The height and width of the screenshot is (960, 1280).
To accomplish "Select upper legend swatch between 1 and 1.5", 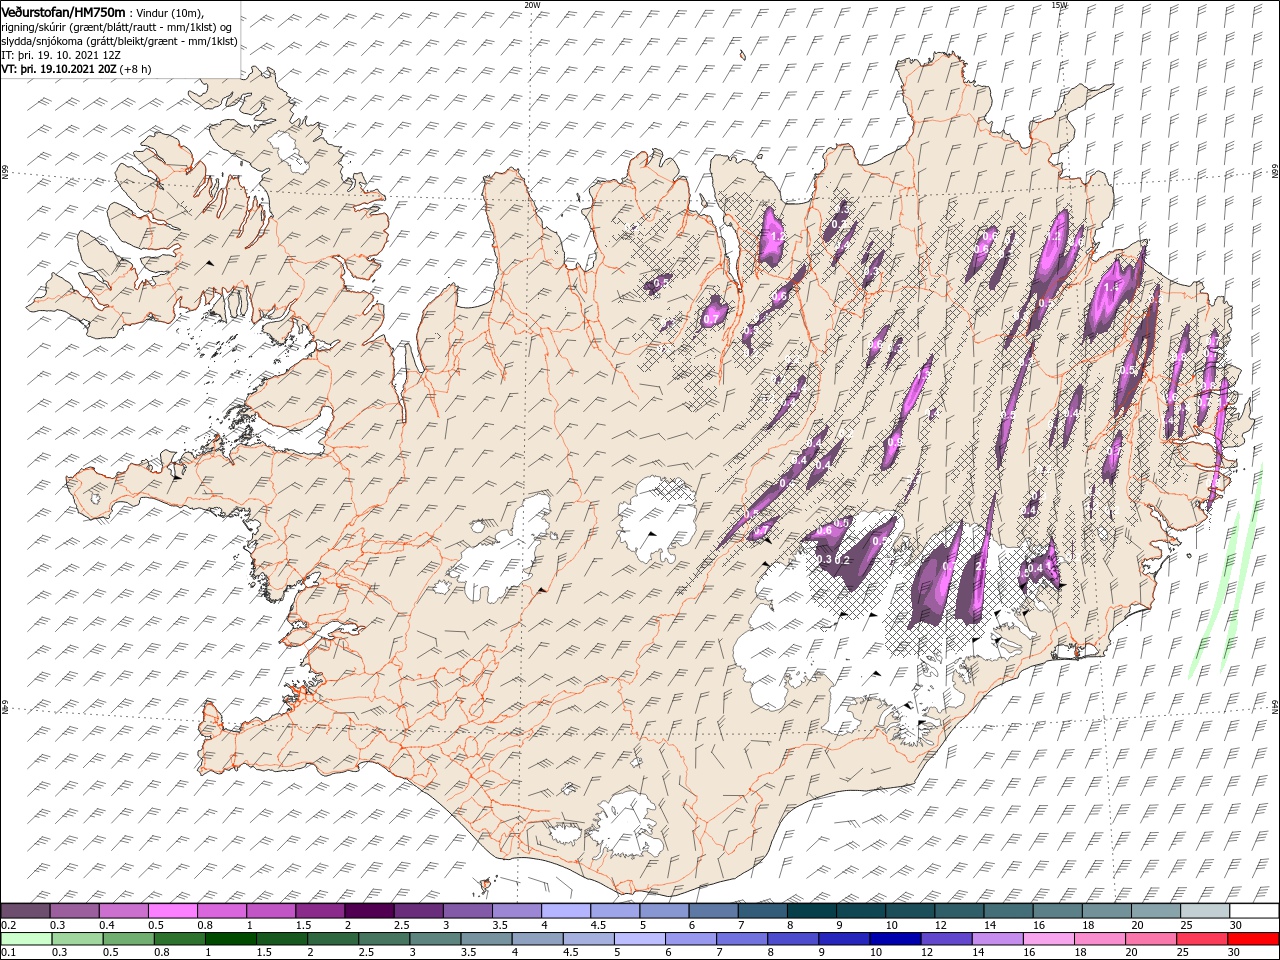I will point(271,911).
